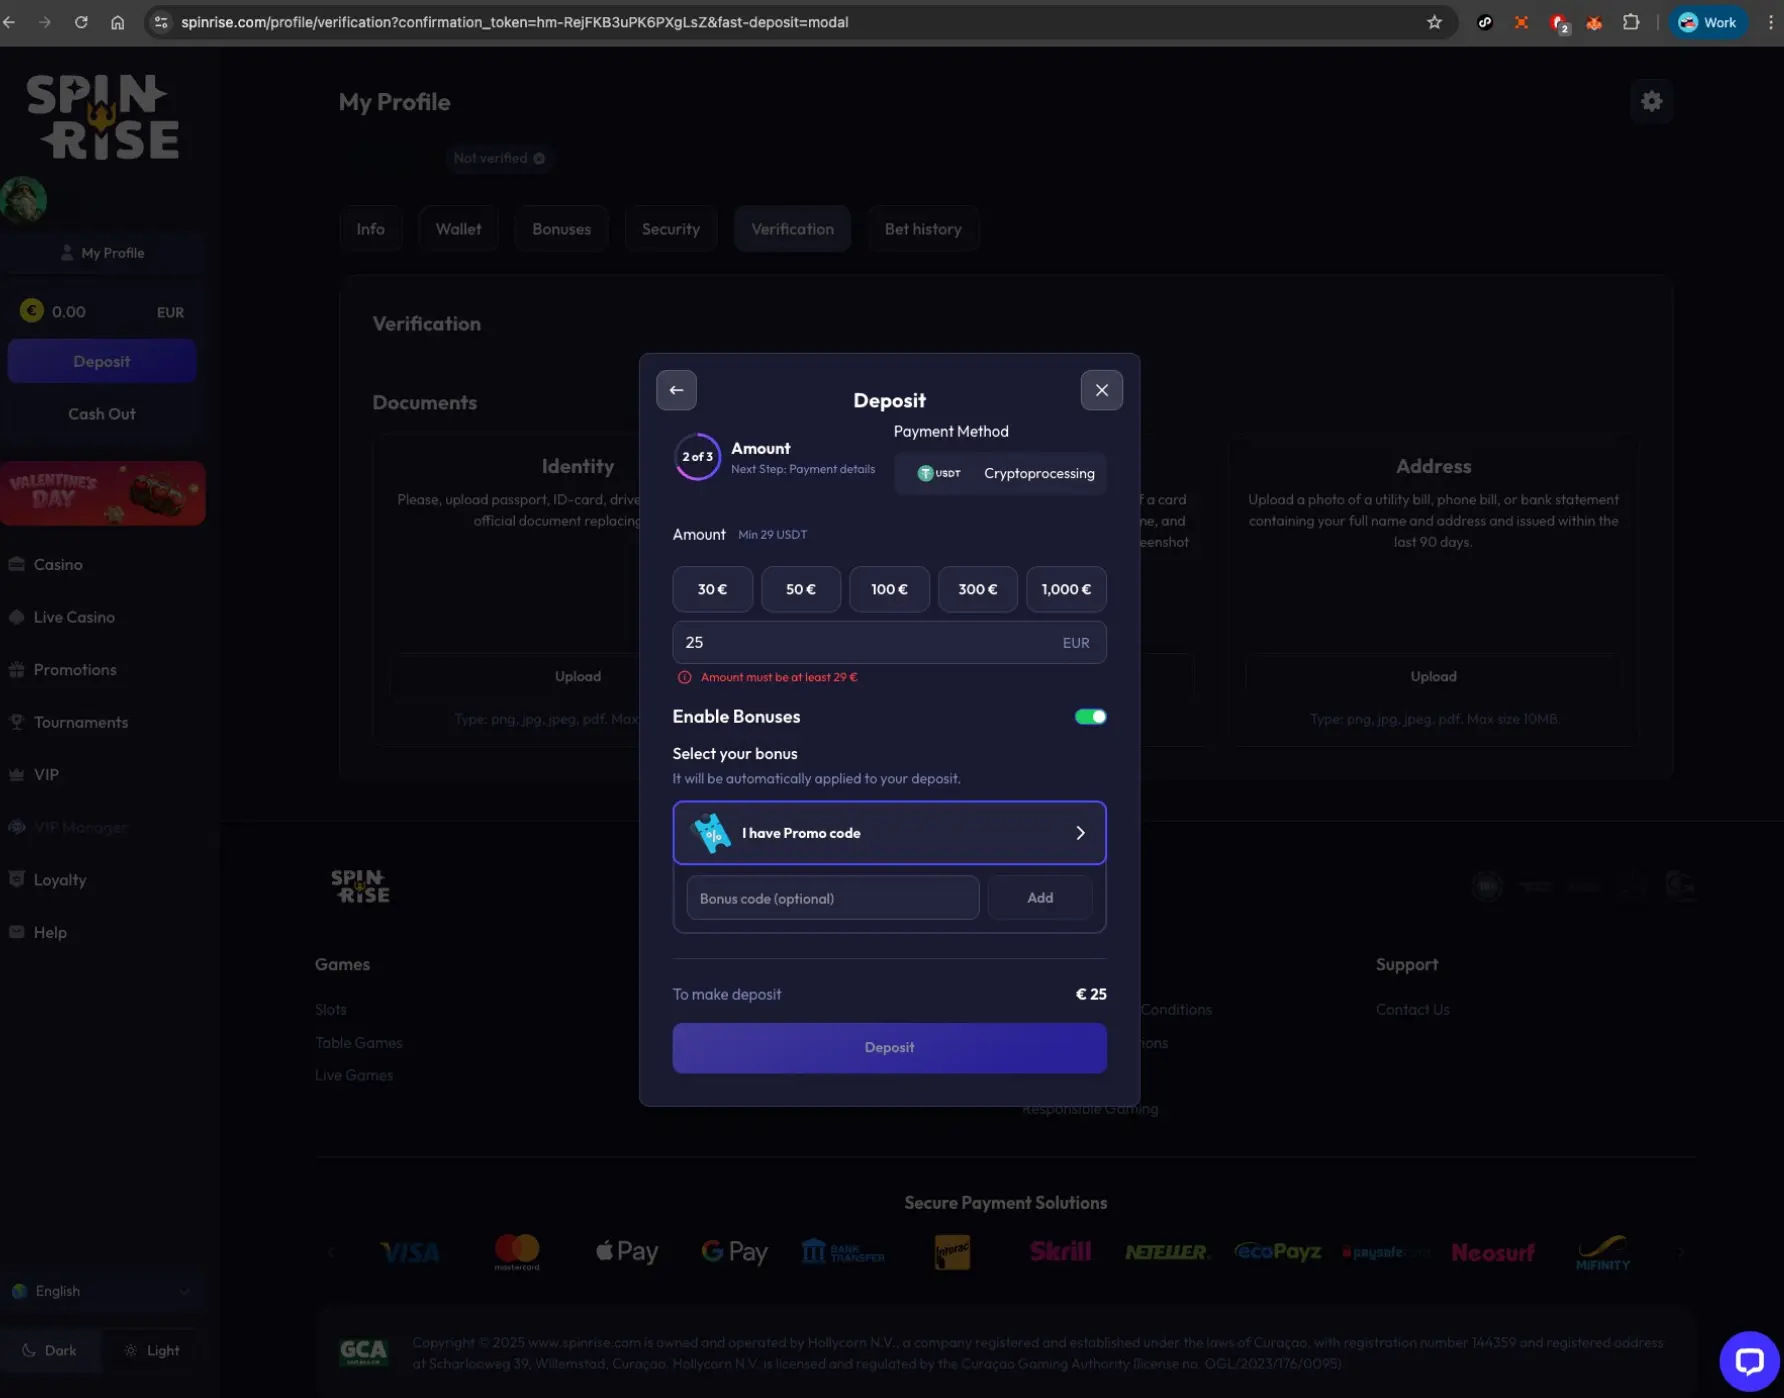
Task: Open the site information icon in address bar
Action: 161,22
